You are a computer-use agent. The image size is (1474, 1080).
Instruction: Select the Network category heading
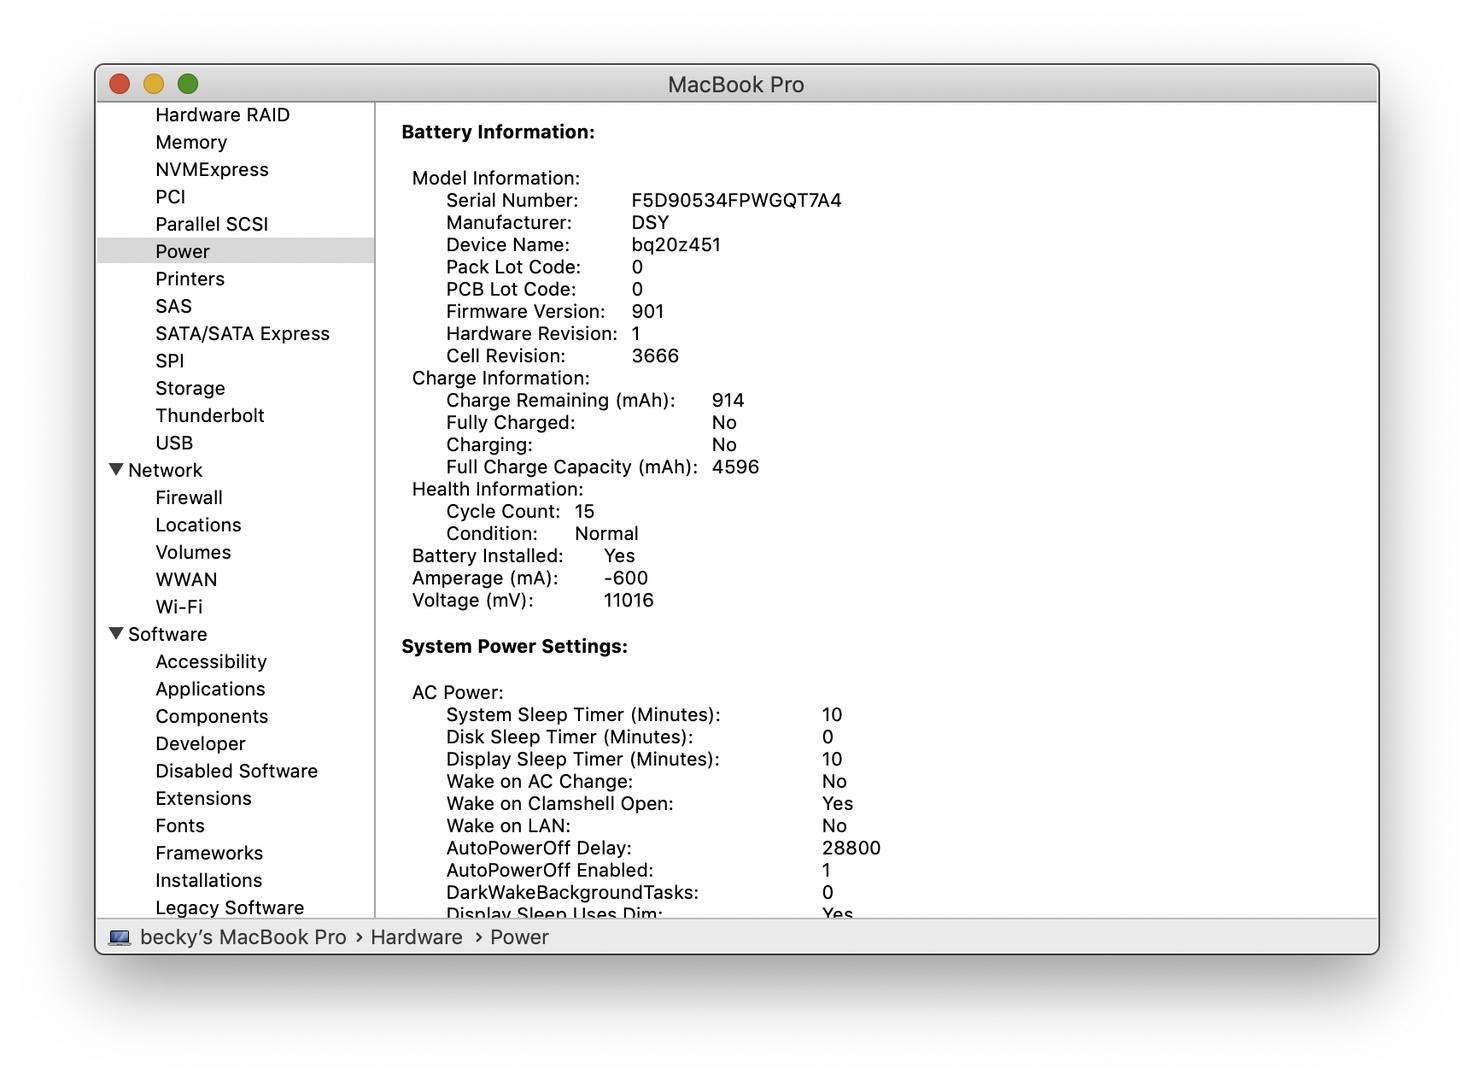[x=165, y=470]
